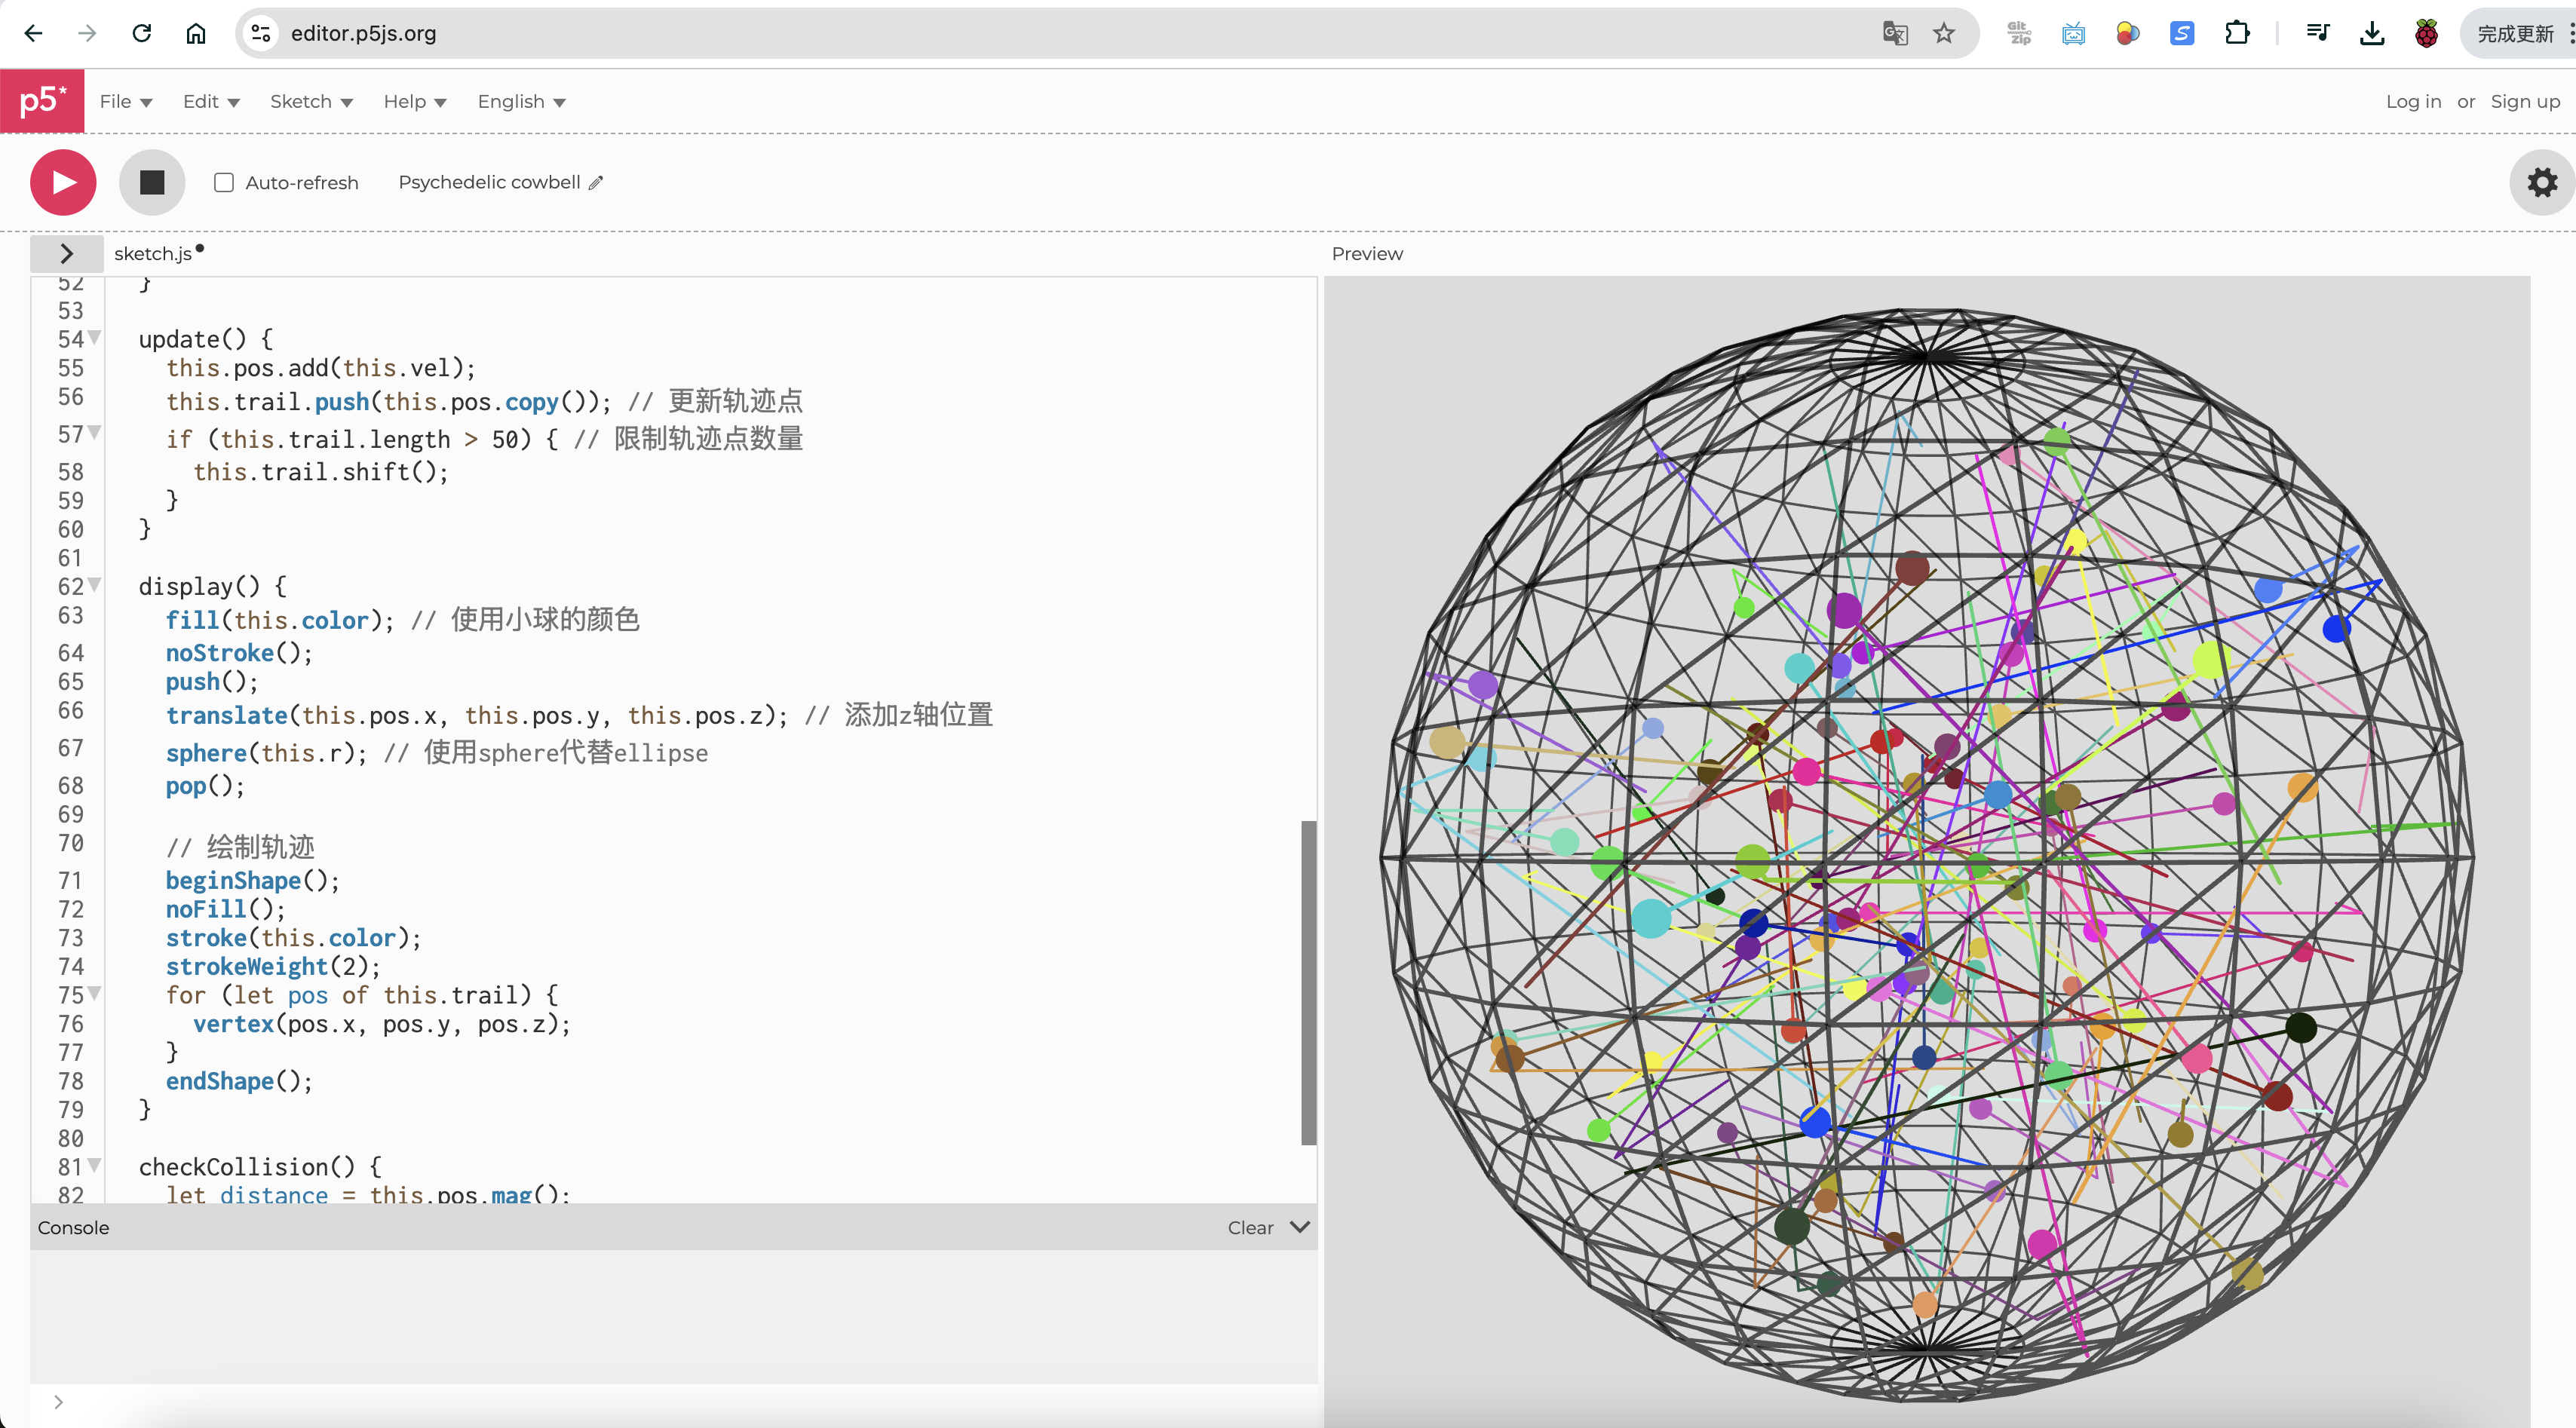Select the sketch.js tab
Viewport: 2576px width, 1428px height.
pyautogui.click(x=152, y=253)
